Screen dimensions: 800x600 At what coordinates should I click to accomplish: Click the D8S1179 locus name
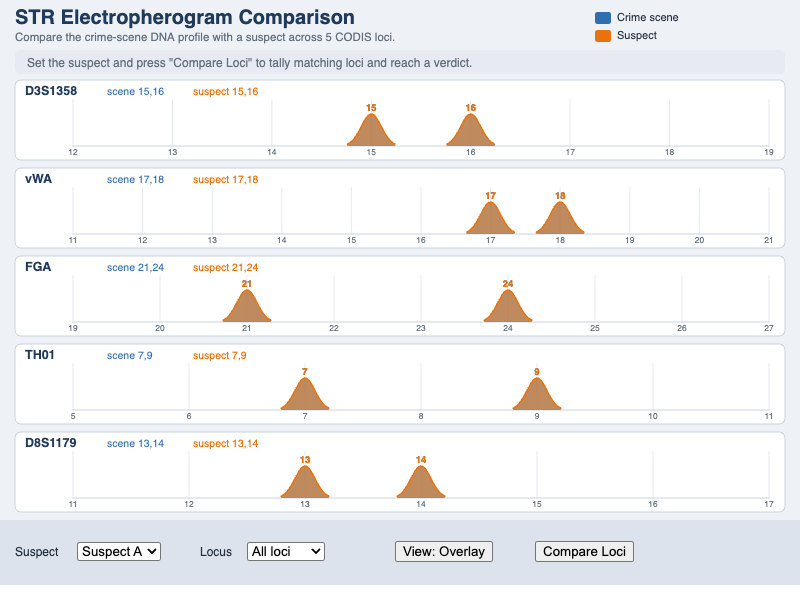pyautogui.click(x=51, y=443)
